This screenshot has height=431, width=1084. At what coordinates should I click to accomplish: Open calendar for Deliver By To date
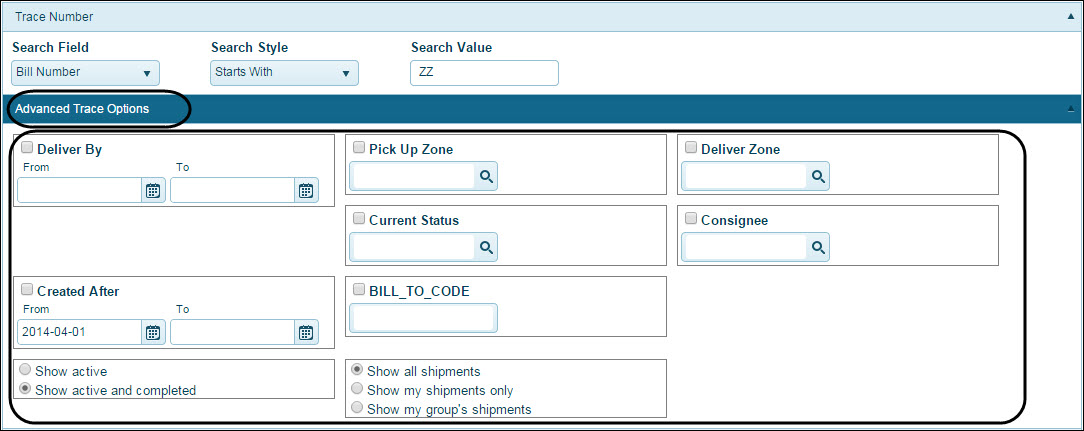[306, 191]
